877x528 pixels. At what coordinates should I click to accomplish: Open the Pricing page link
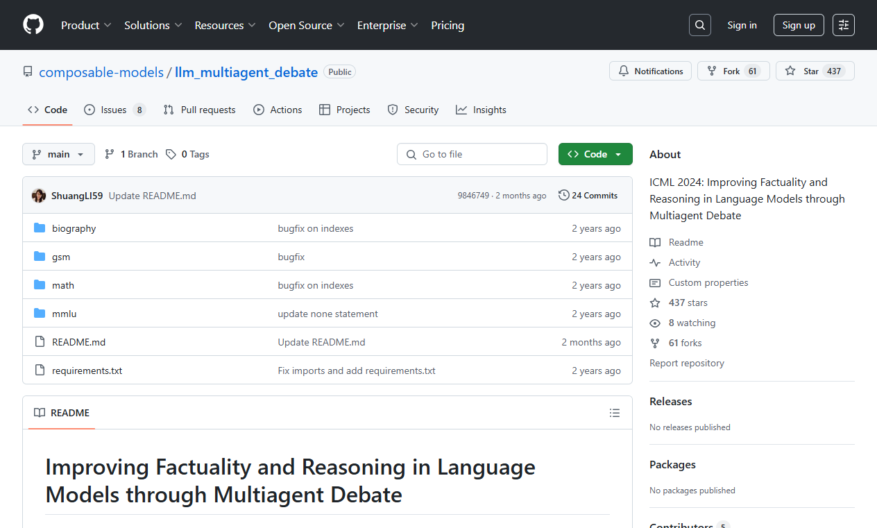(x=447, y=25)
